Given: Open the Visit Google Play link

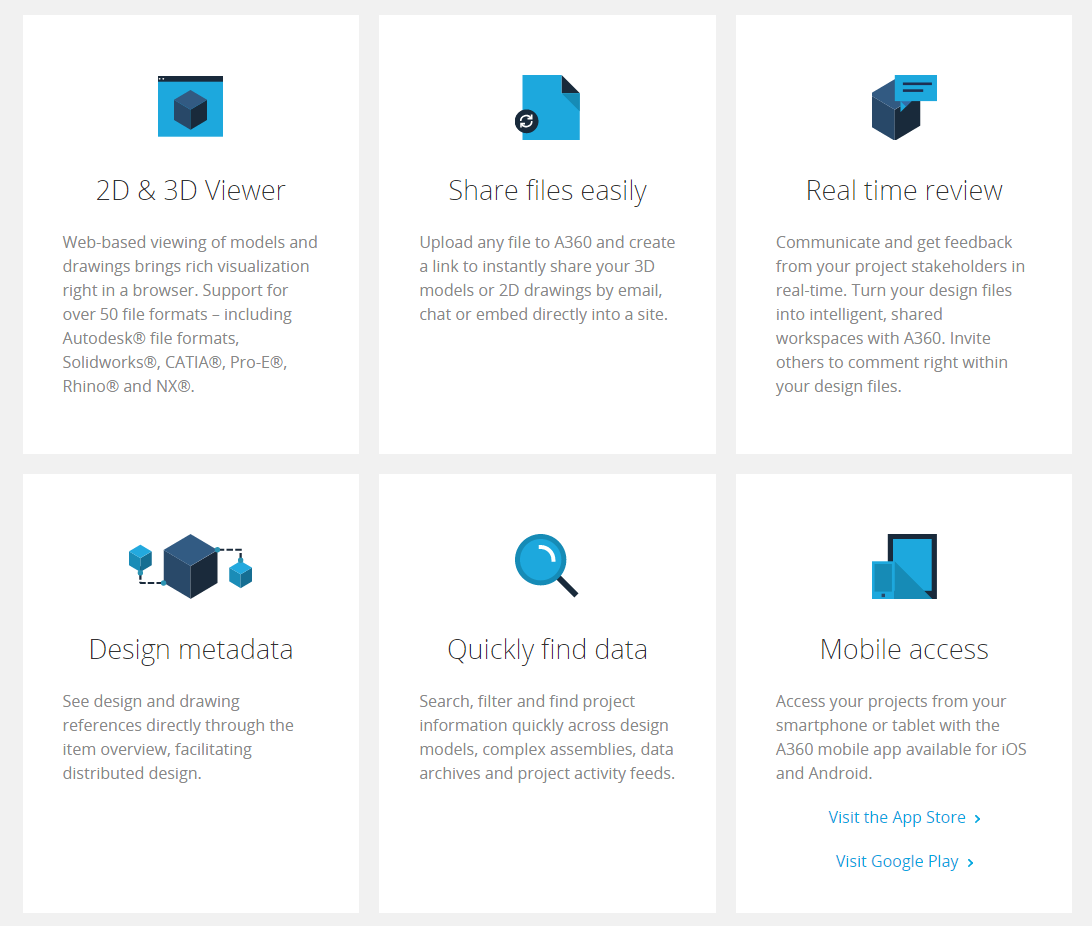Looking at the screenshot, I should (x=904, y=861).
